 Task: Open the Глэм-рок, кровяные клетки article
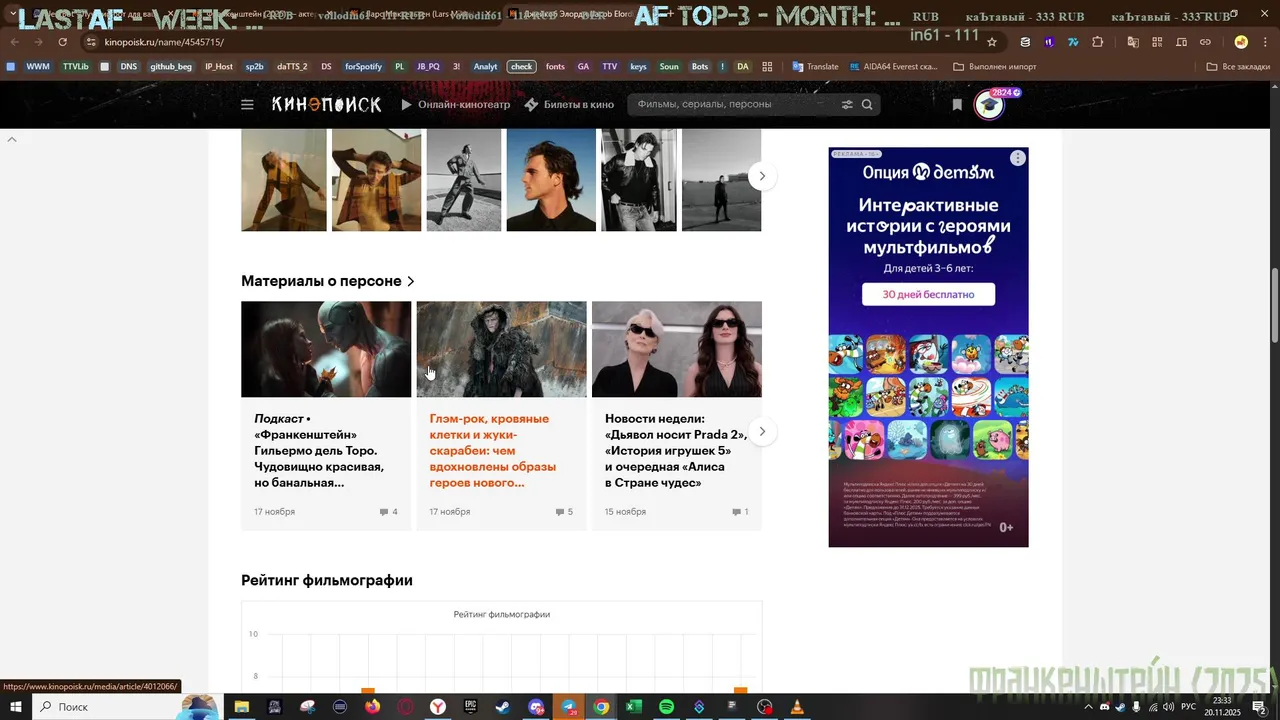tap(493, 451)
